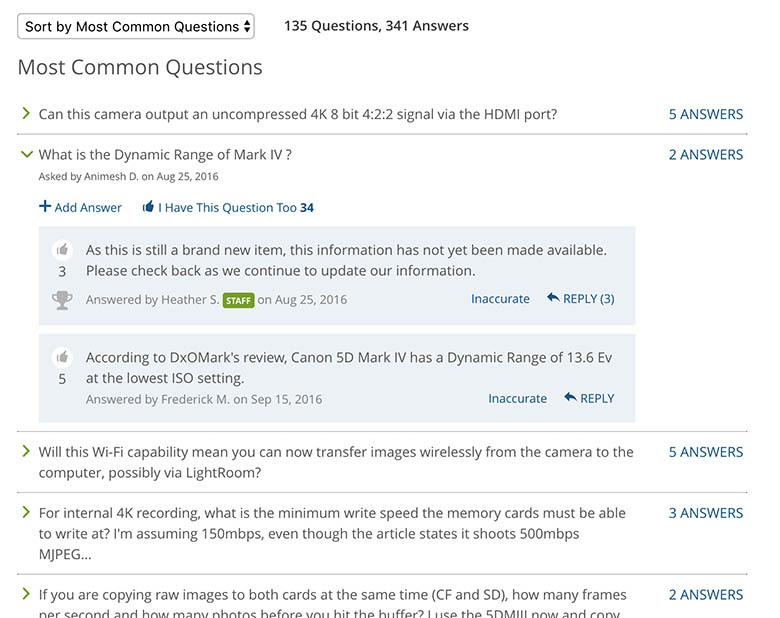Viewport: 780px width, 618px height.
Task: Open 2 ANSWERS link for Dynamic Range question
Action: click(705, 154)
